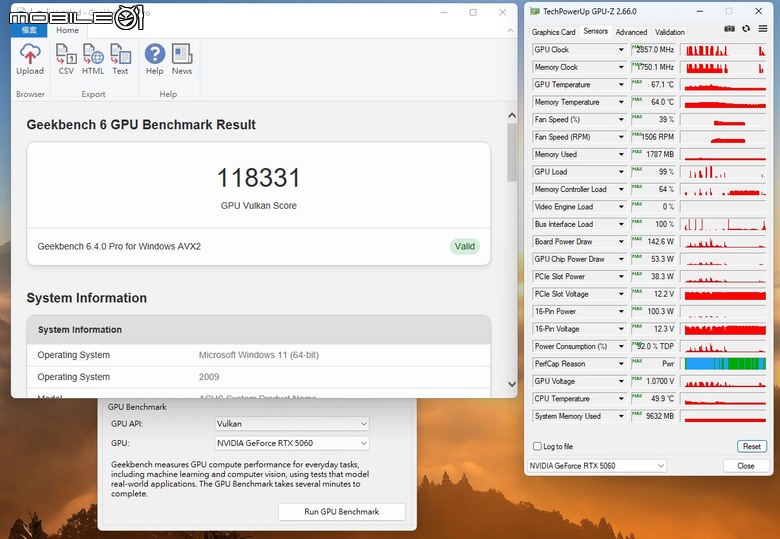Select the Sensors tab in GPU-Z

click(x=595, y=31)
